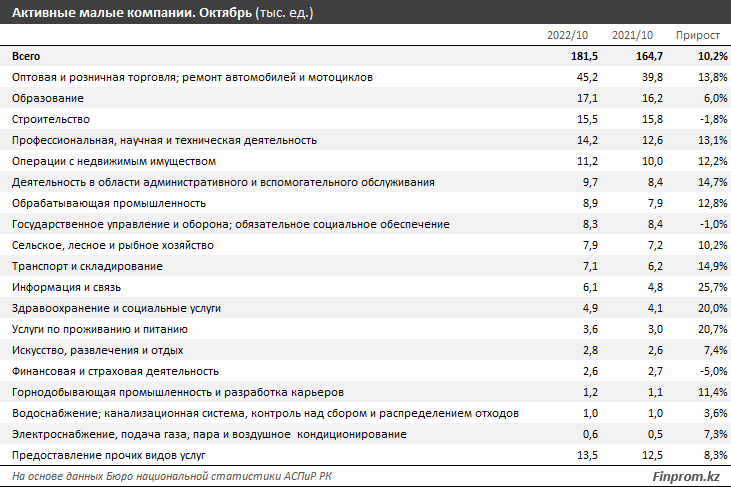
Task: Click the growth value 12,8%
Action: (x=712, y=203)
